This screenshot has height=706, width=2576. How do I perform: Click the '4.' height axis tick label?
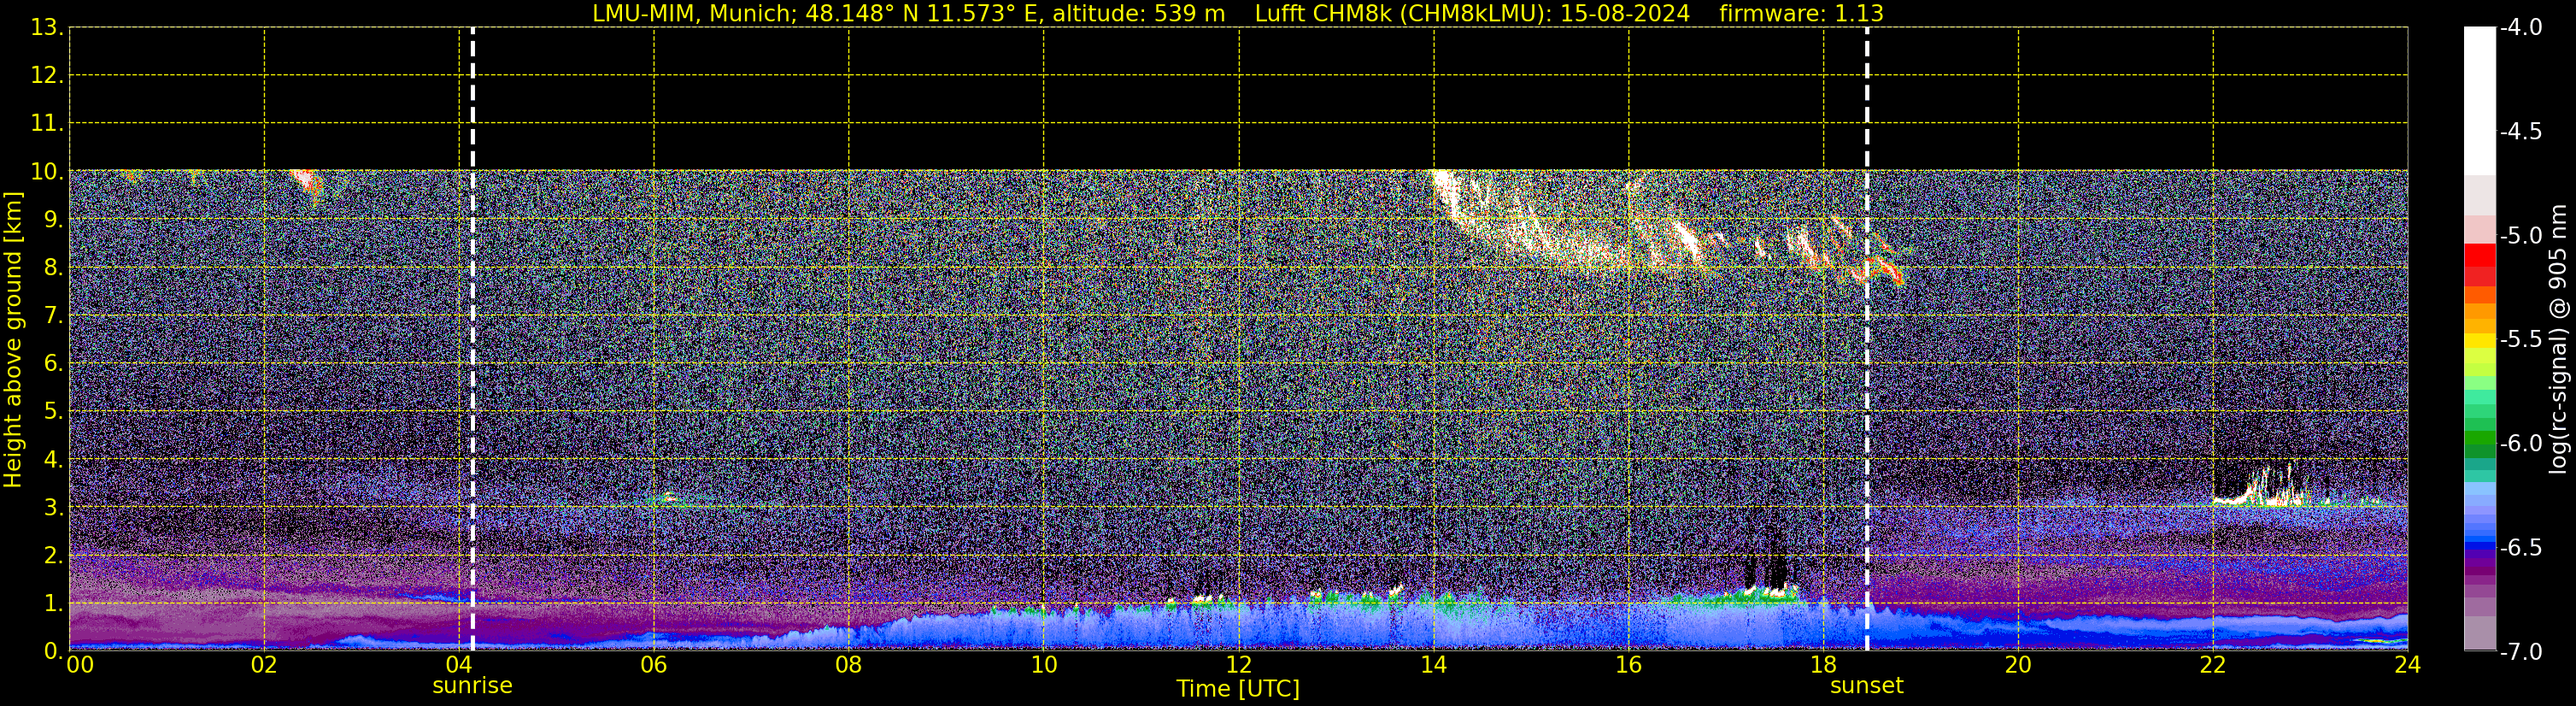pyautogui.click(x=54, y=459)
